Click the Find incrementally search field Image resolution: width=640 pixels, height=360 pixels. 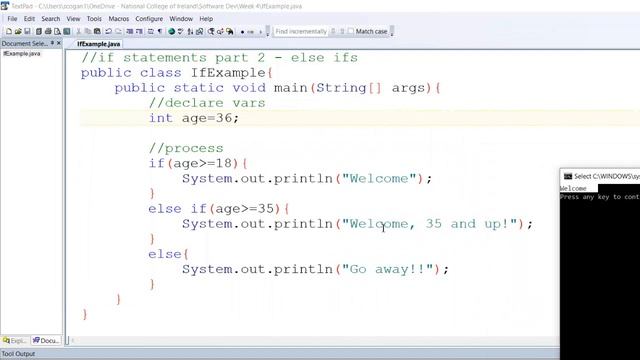pos(301,31)
